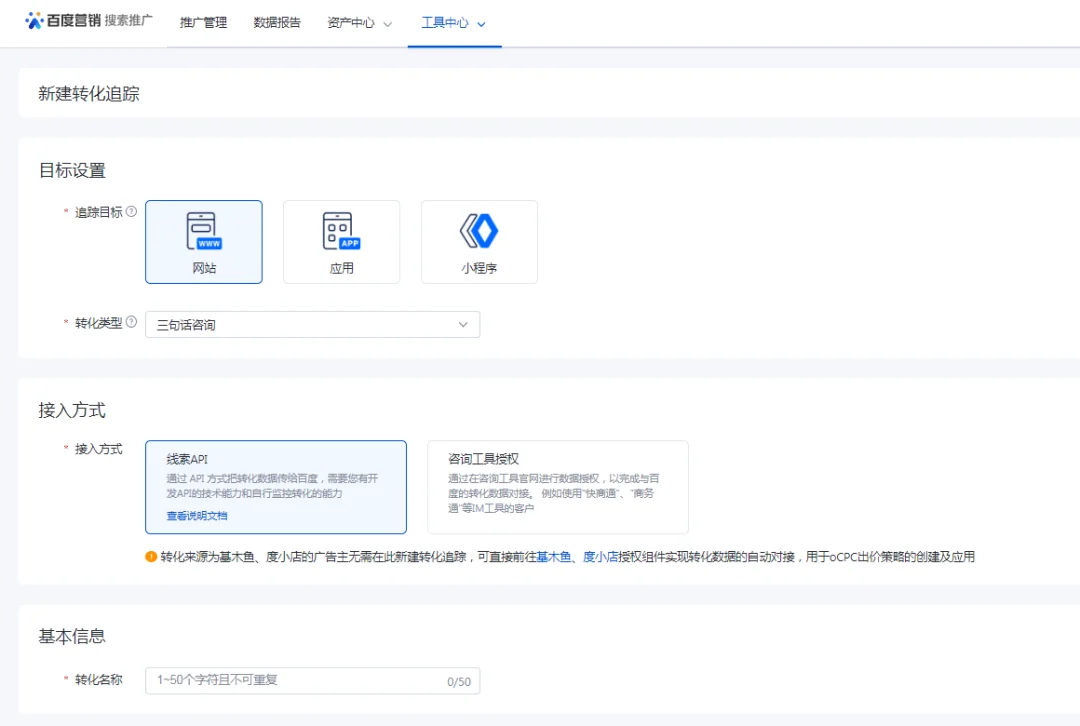Click the 接入方式 section heading
The image size is (1080, 726).
point(72,411)
